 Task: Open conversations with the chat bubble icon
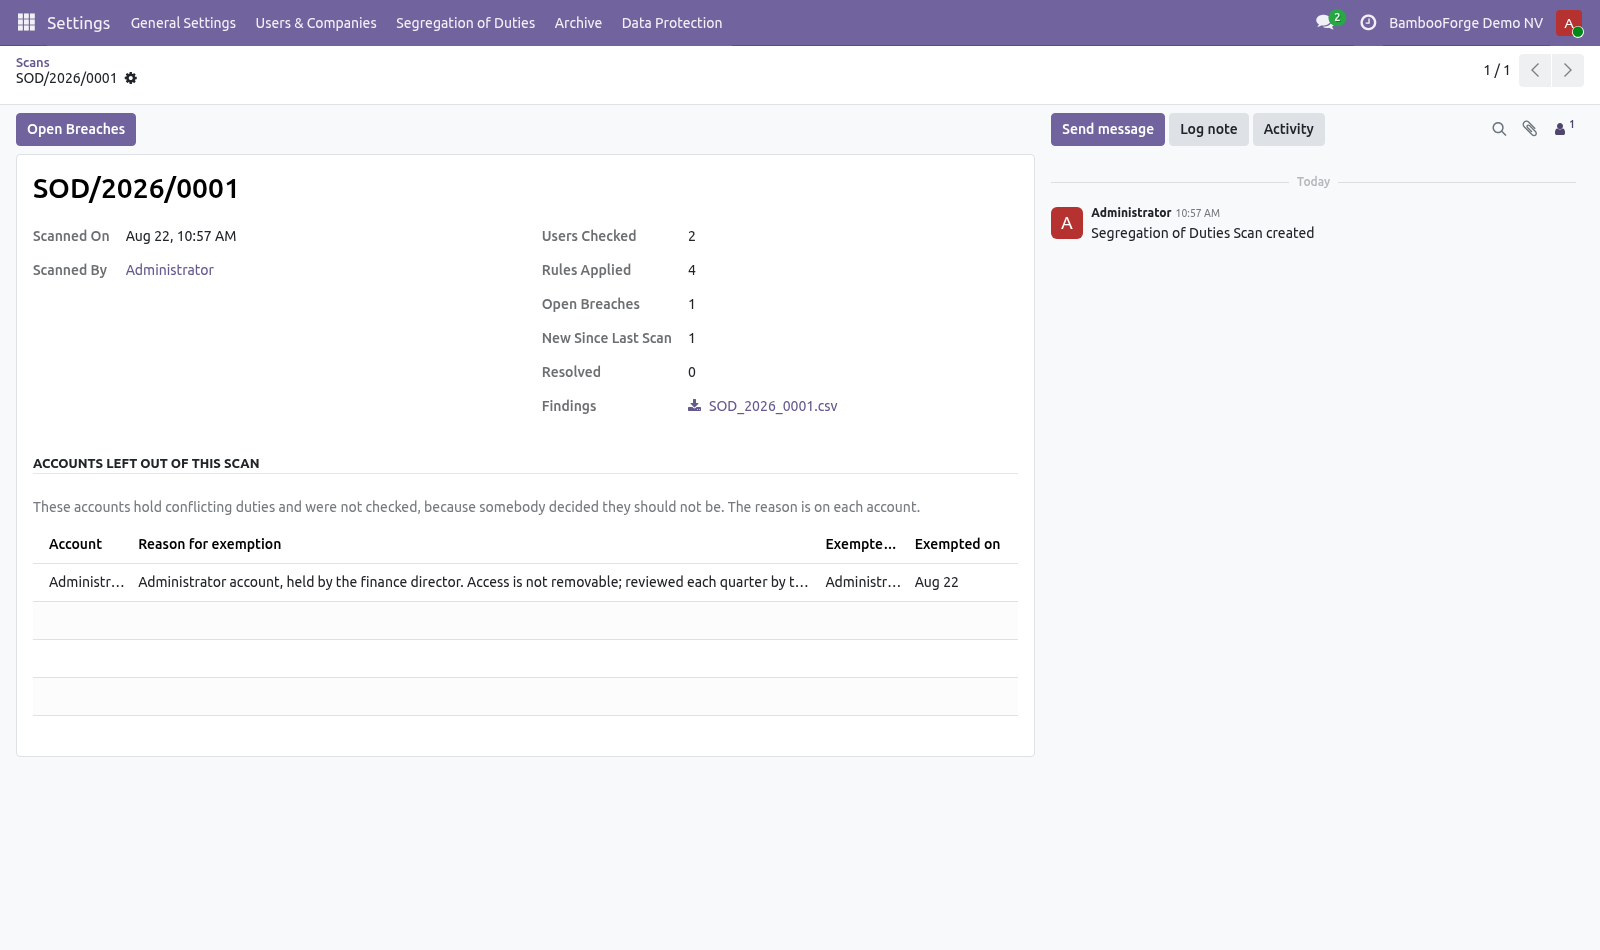click(x=1325, y=22)
